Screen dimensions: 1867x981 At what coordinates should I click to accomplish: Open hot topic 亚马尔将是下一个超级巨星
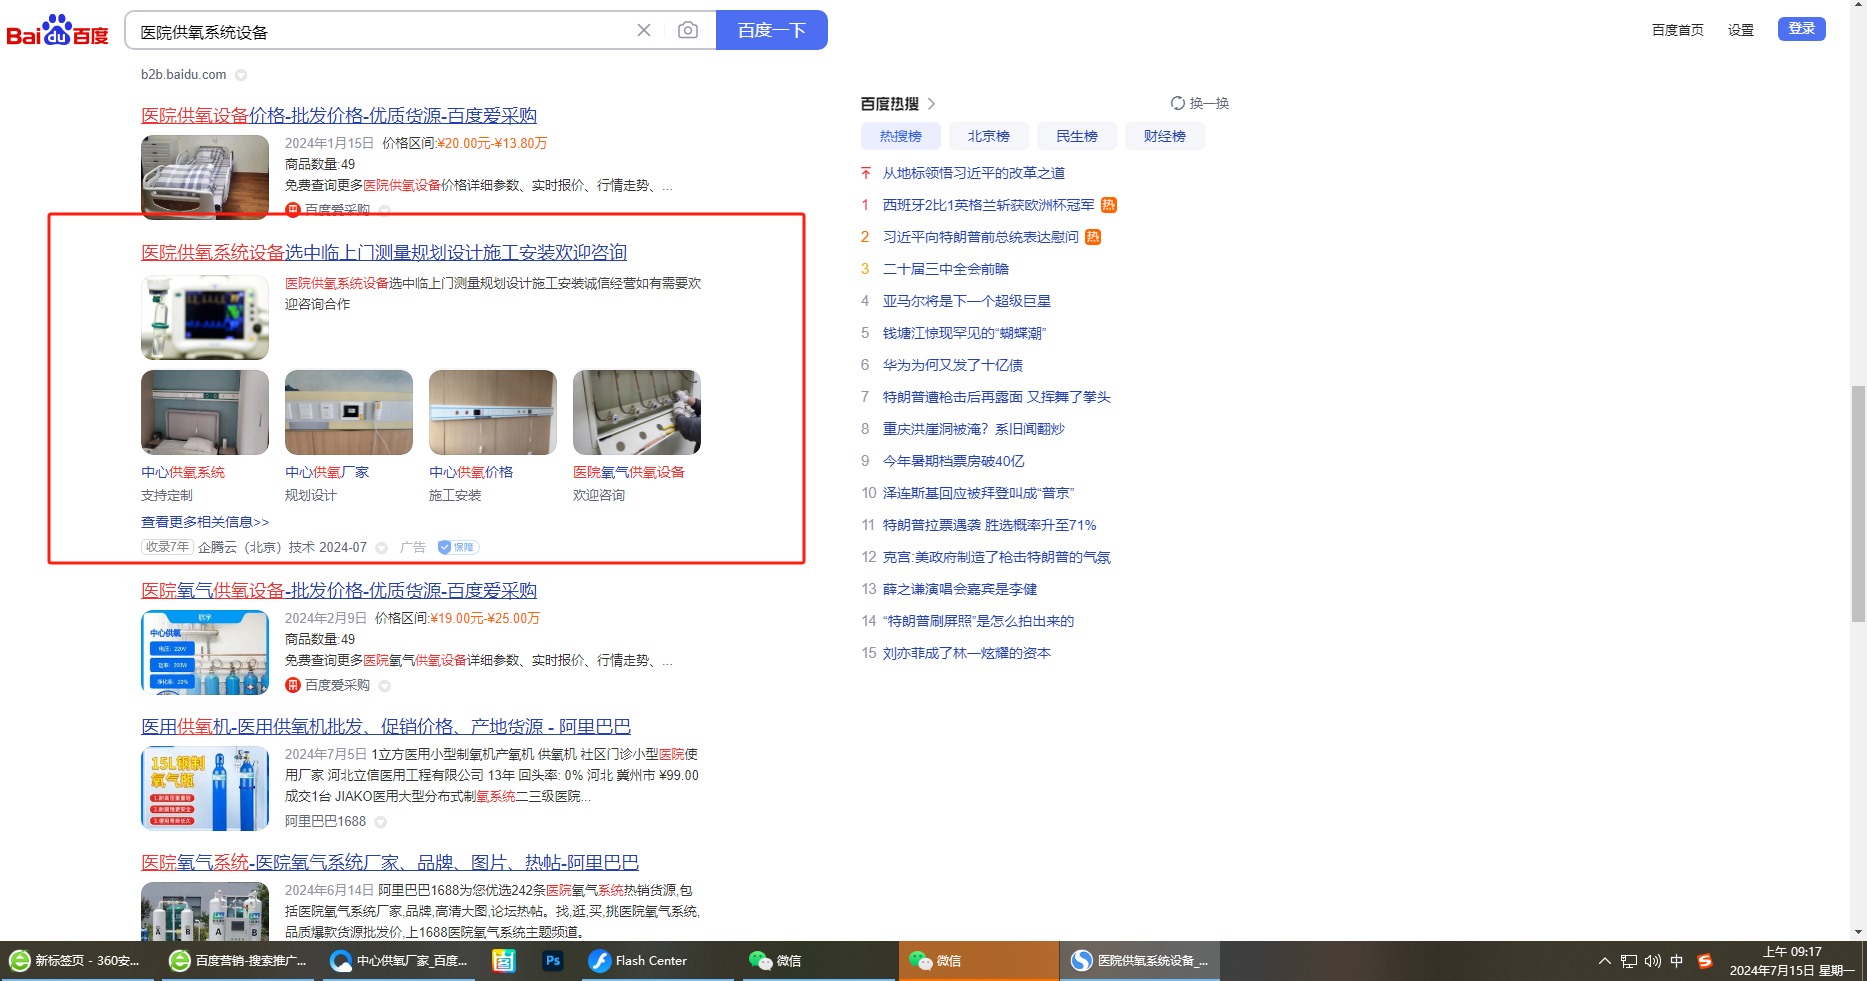coord(967,301)
